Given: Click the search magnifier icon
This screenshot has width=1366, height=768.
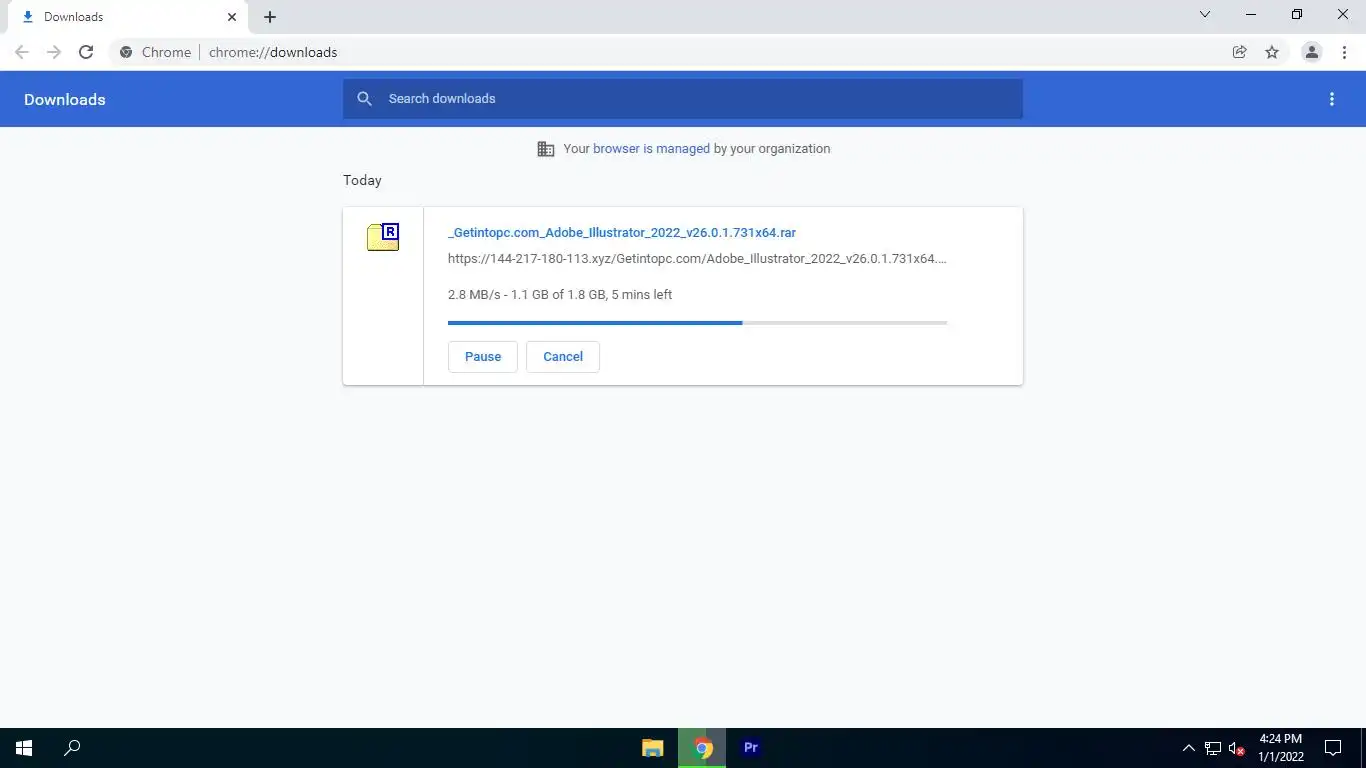Looking at the screenshot, I should [x=365, y=99].
